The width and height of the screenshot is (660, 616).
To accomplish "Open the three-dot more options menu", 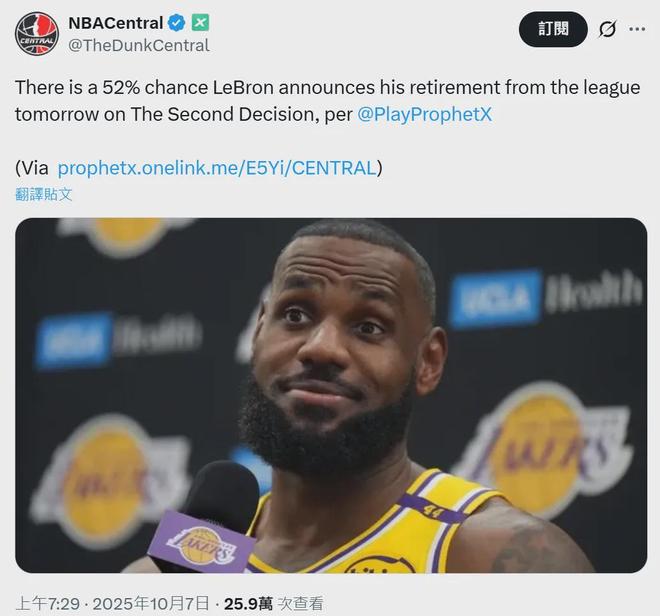I will [637, 30].
